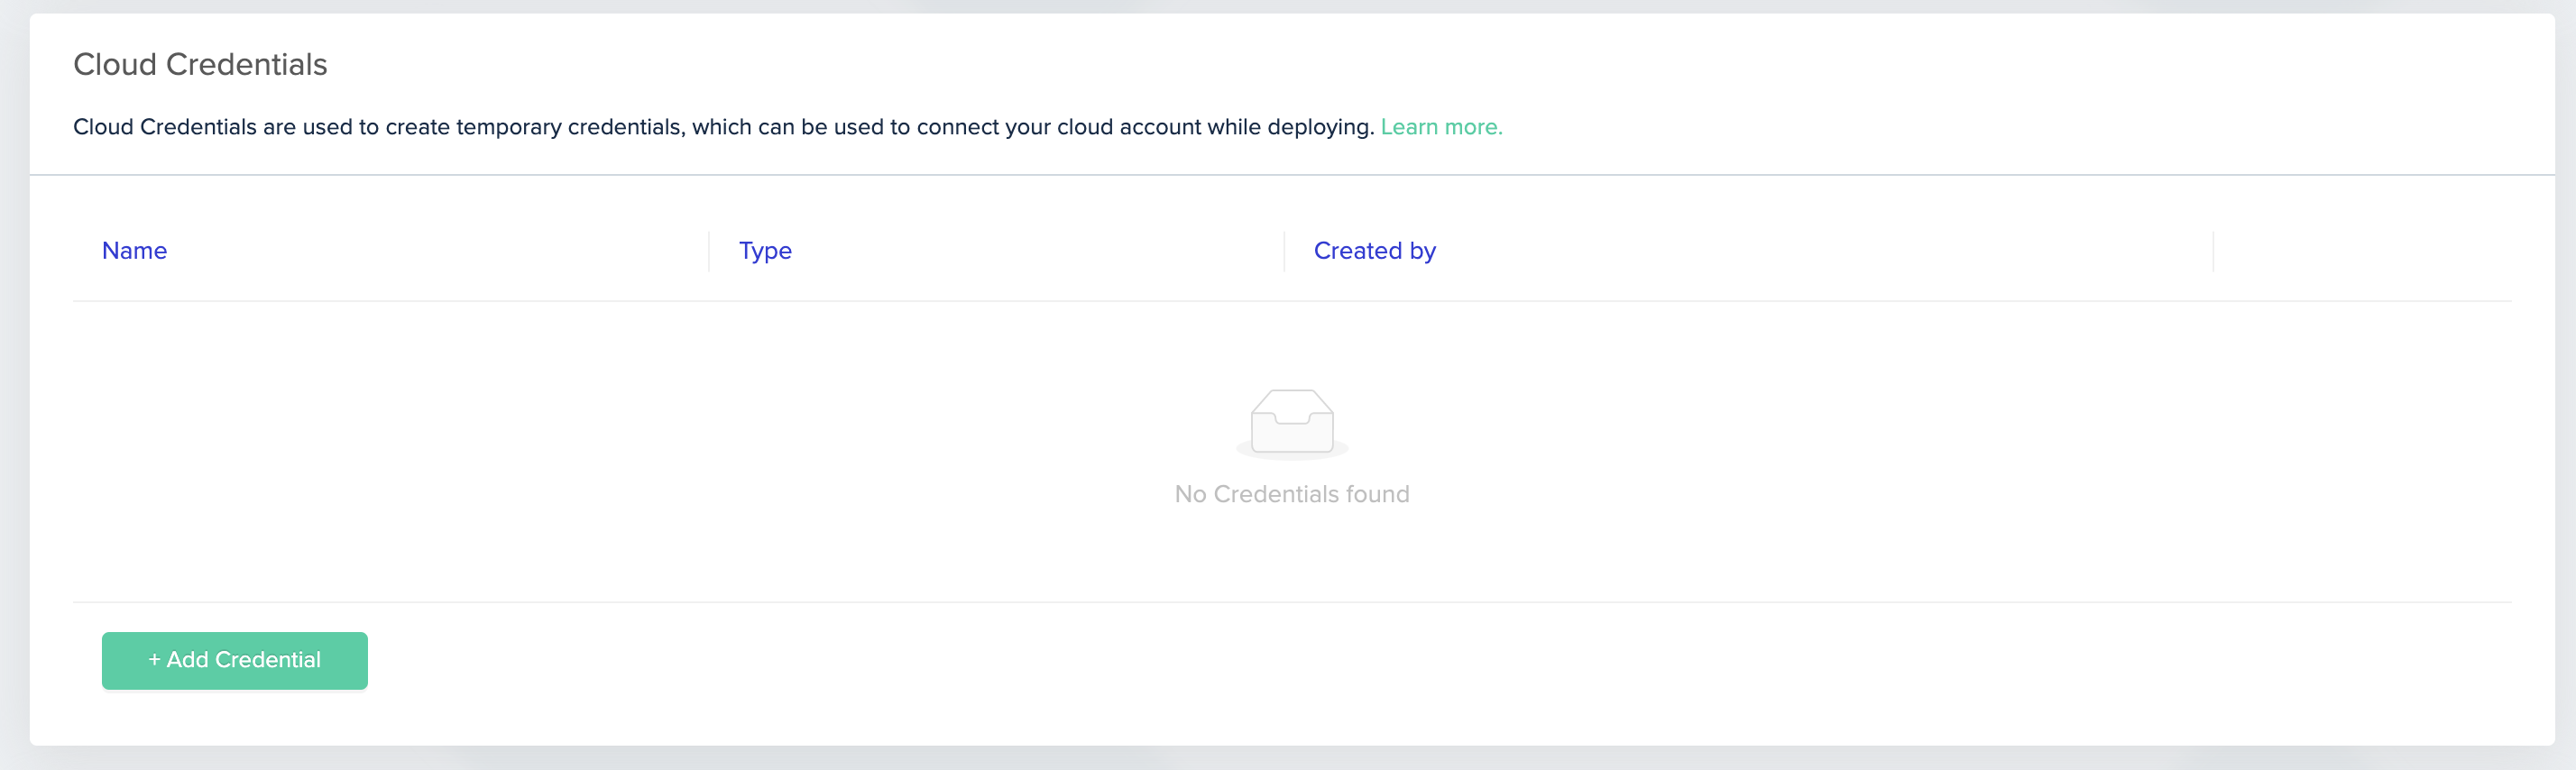The height and width of the screenshot is (770, 2576).
Task: Select the Name column header
Action: (134, 251)
